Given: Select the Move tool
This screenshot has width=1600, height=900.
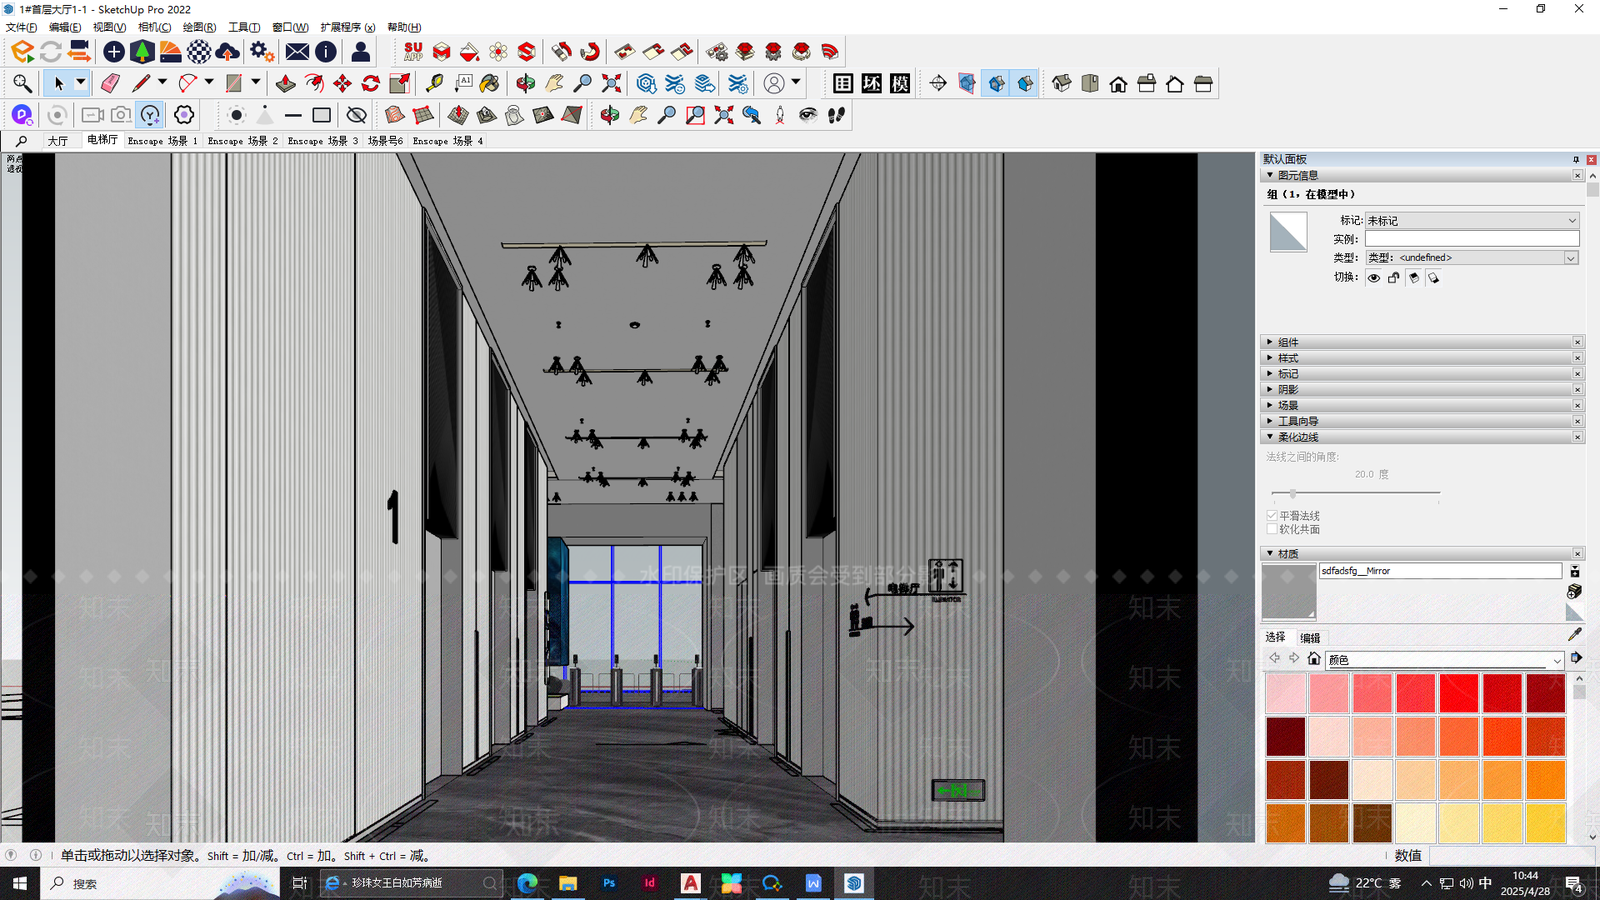Looking at the screenshot, I should tap(342, 83).
